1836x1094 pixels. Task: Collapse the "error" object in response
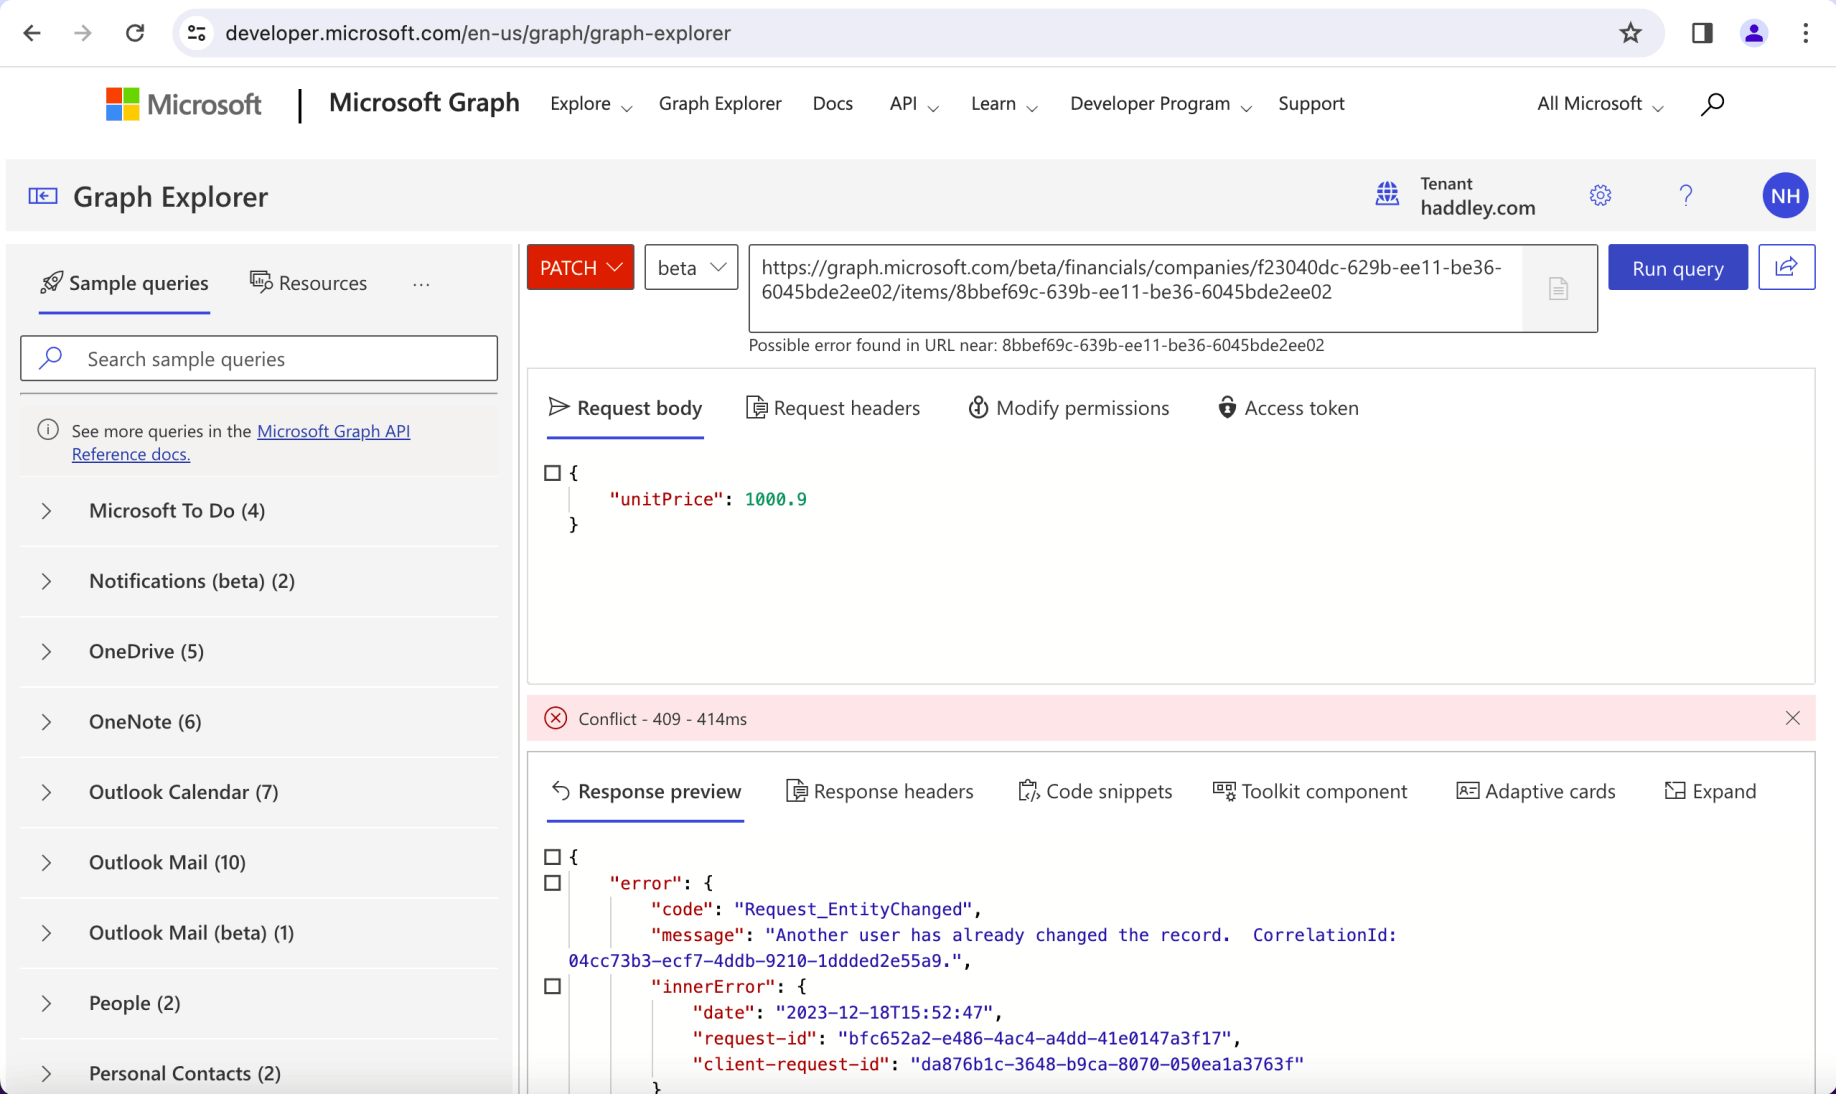click(x=552, y=883)
